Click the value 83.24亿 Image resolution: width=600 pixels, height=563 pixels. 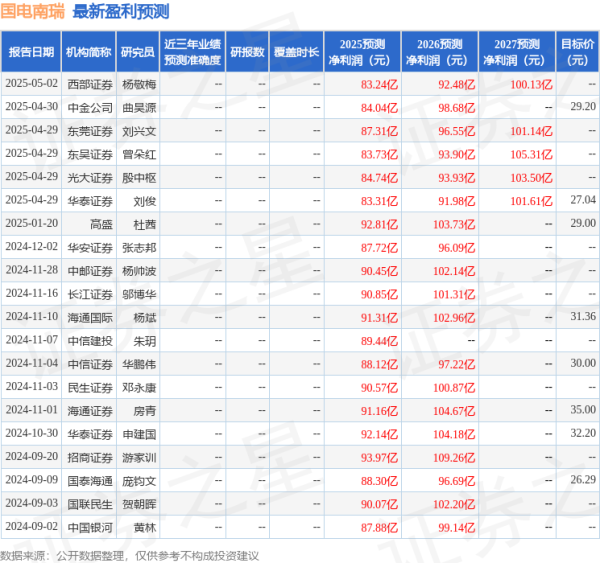click(379, 84)
